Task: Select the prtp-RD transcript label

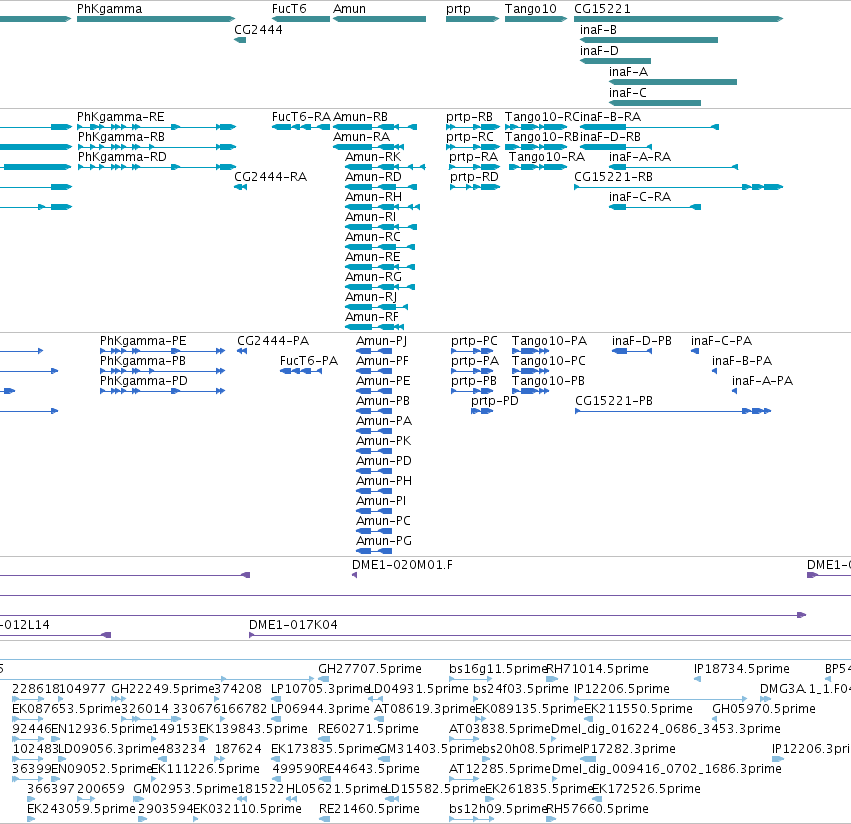Action: tap(474, 177)
